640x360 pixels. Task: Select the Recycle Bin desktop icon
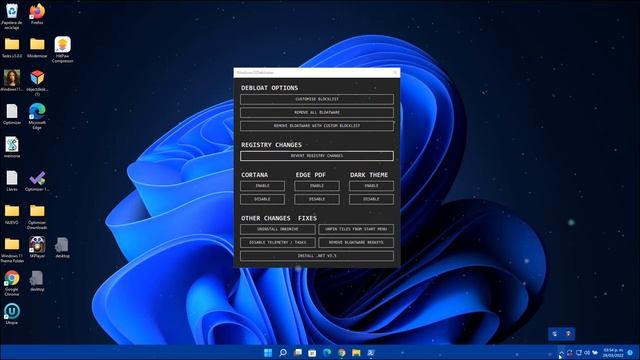pos(12,16)
